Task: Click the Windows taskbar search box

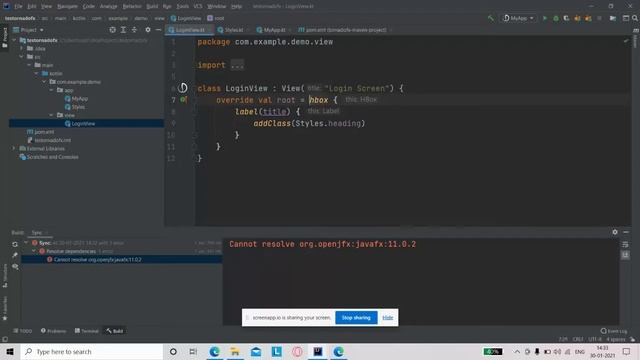Action: point(92,351)
